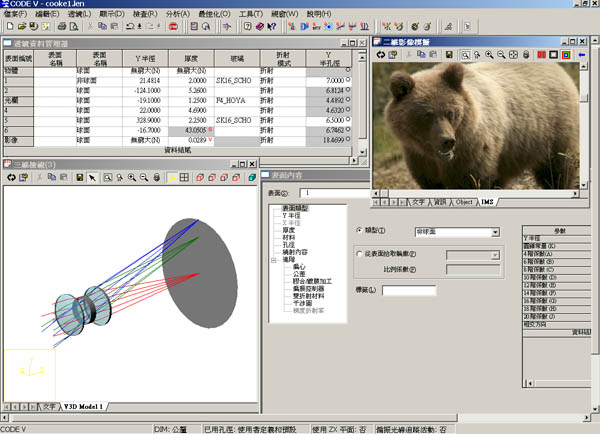Viewport: 600px width, 434px height.
Task: Open the 分析(A) menu
Action: coord(176,15)
